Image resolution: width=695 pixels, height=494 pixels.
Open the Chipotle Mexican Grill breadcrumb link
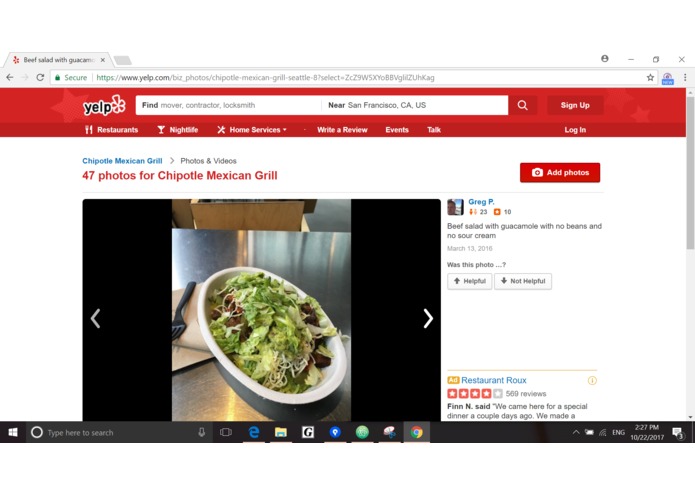(122, 161)
